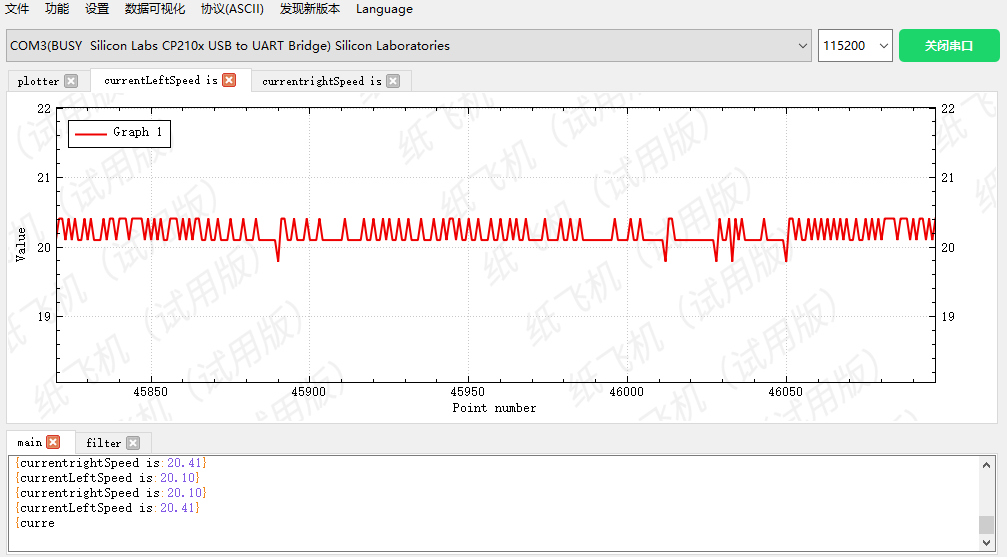Image resolution: width=1007 pixels, height=557 pixels.
Task: Close the main console tab
Action: coord(53,442)
